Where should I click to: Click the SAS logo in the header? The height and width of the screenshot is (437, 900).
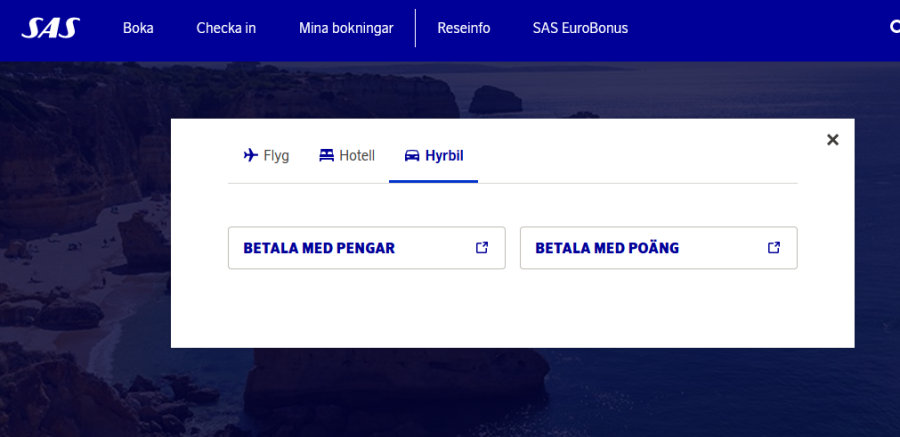point(50,27)
